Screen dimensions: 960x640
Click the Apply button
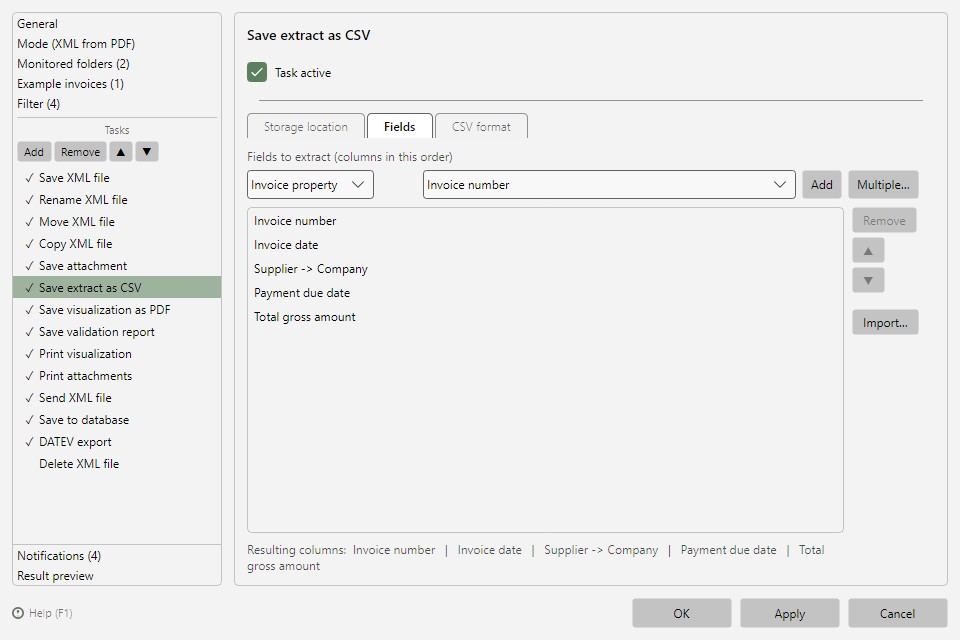(790, 614)
